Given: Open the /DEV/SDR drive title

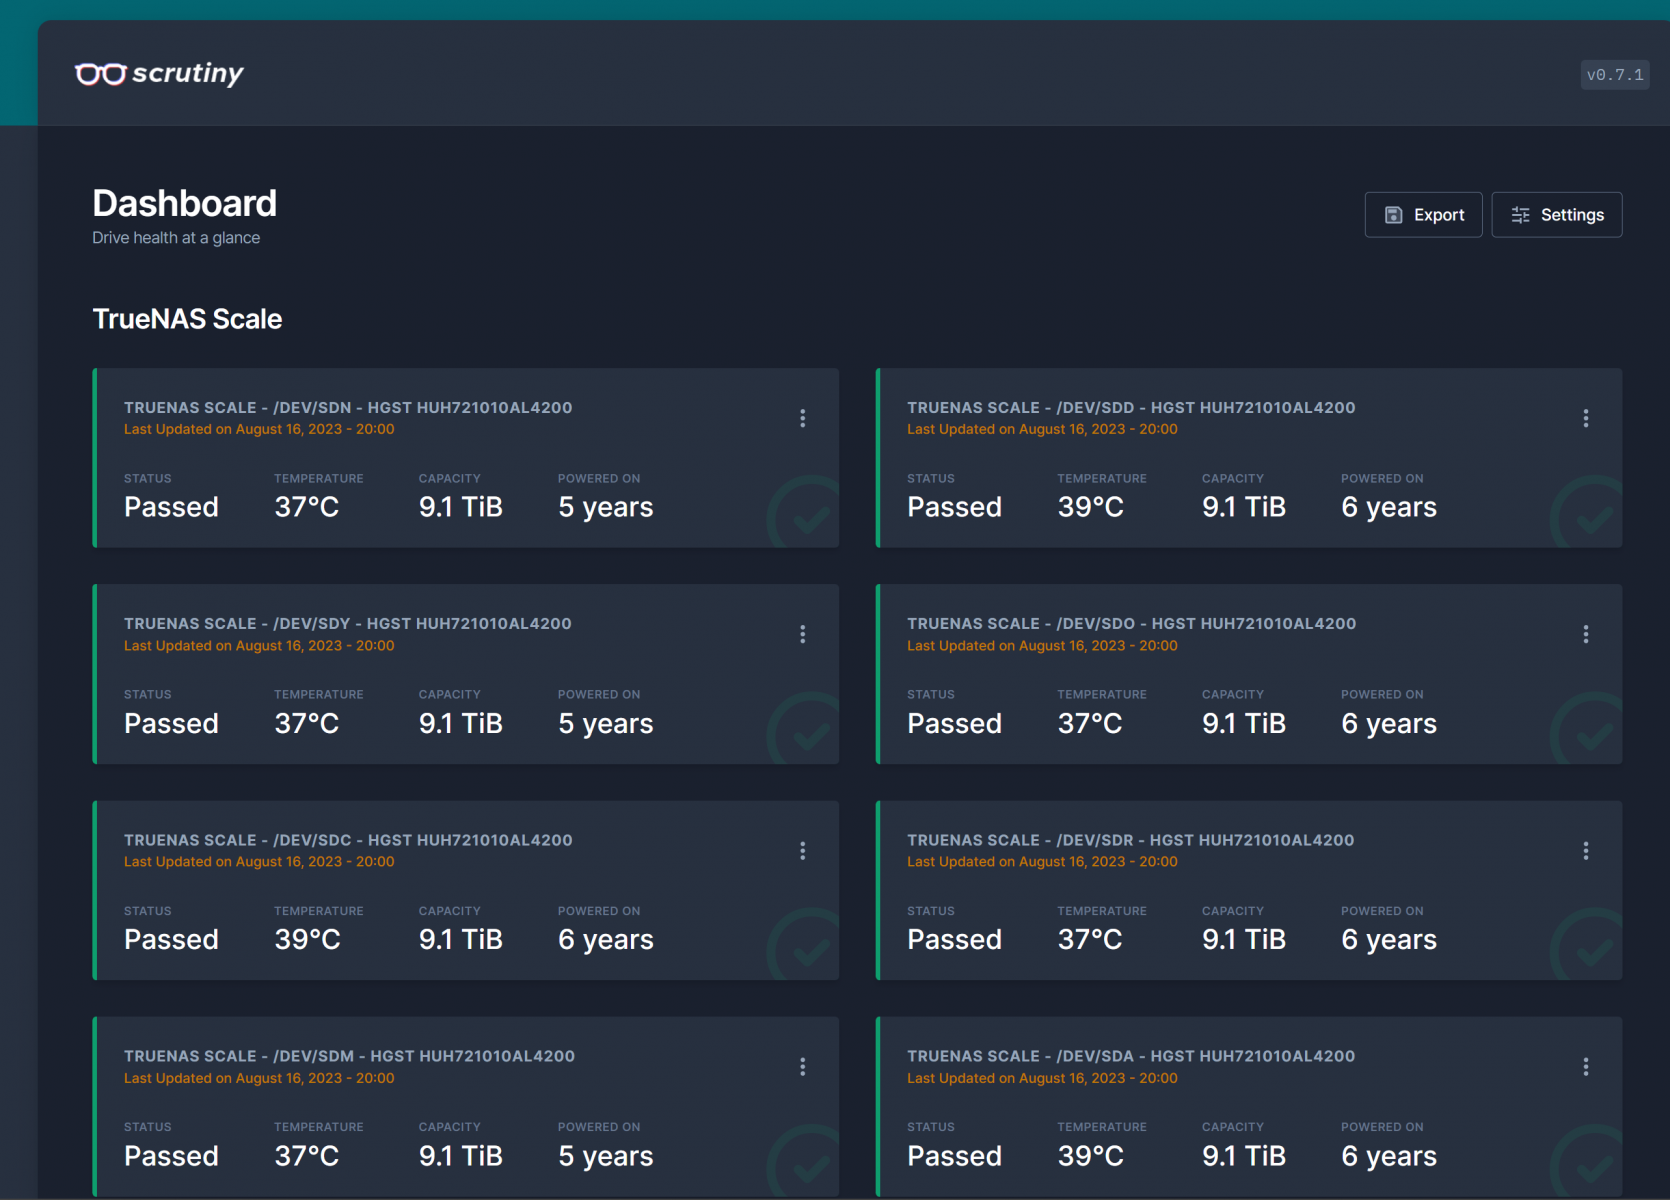Looking at the screenshot, I should pos(1130,840).
